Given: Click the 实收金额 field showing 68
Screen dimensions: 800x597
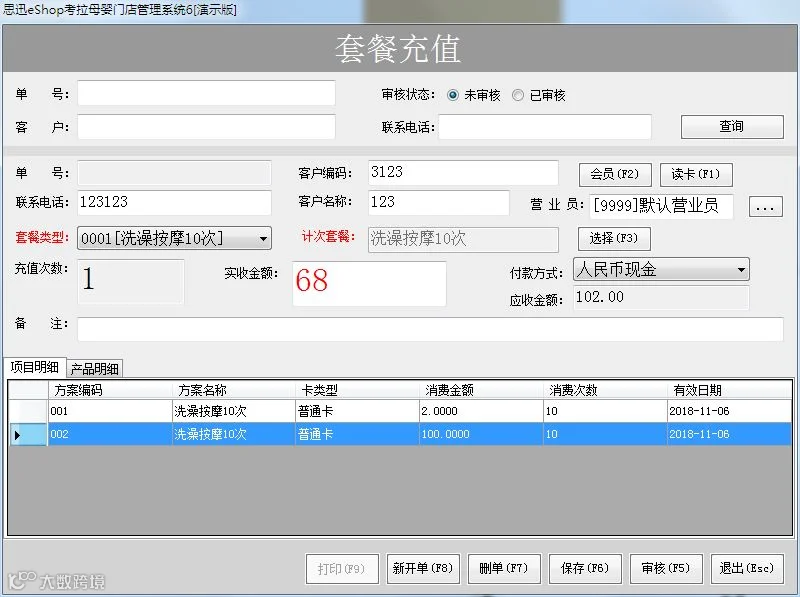Looking at the screenshot, I should click(369, 283).
